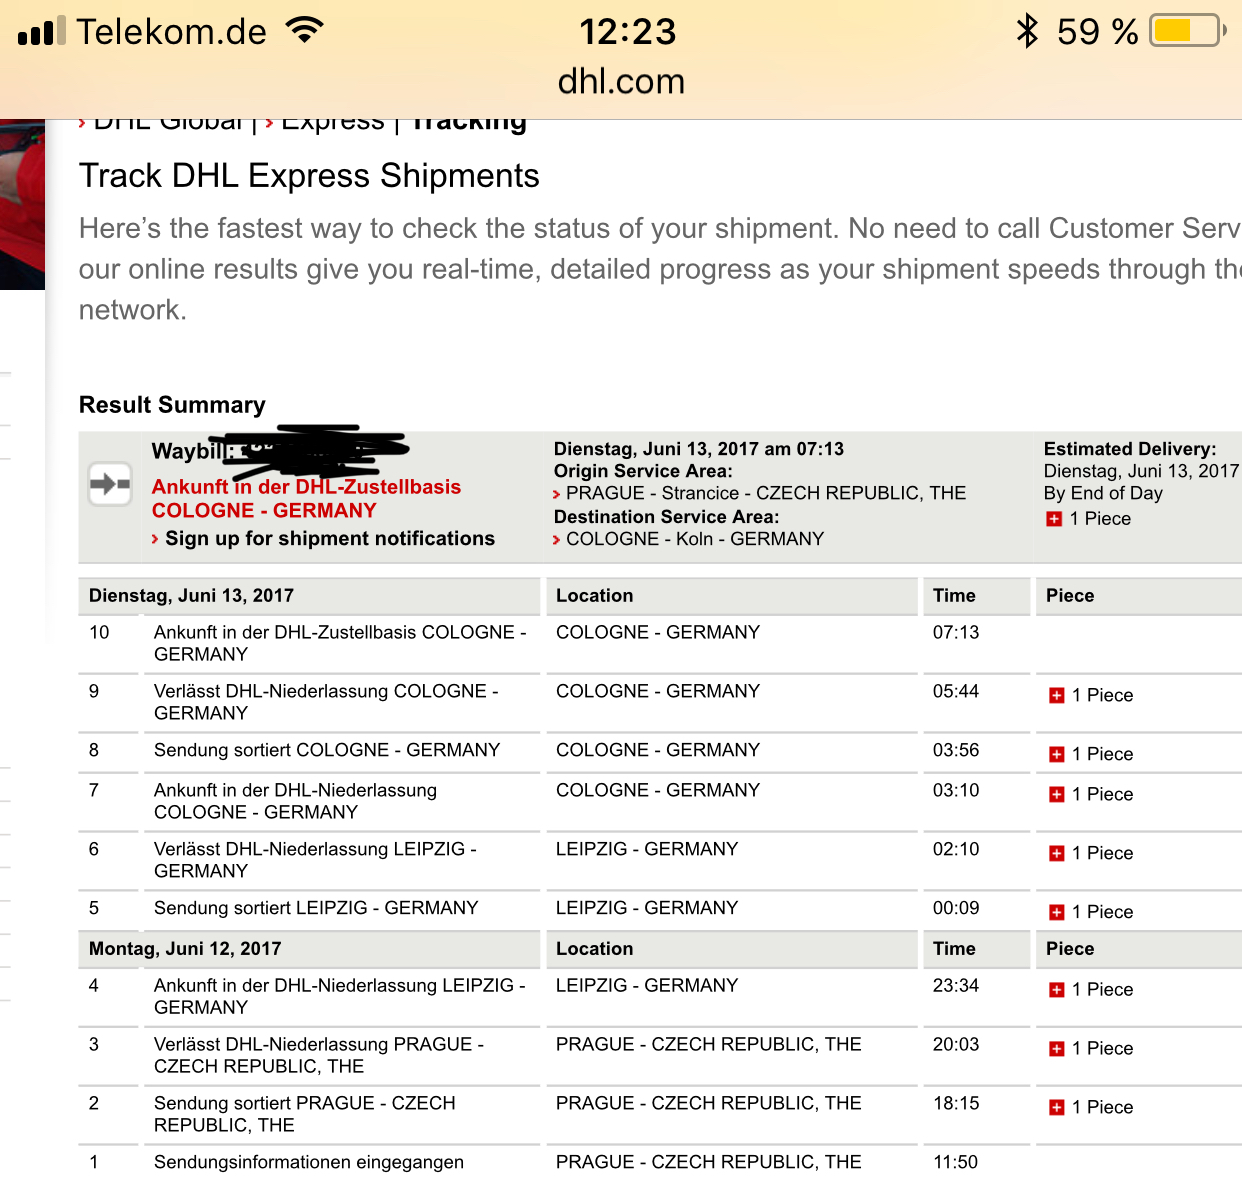The image size is (1242, 1195).
Task: Click the 23:34 time cell
Action: [956, 985]
